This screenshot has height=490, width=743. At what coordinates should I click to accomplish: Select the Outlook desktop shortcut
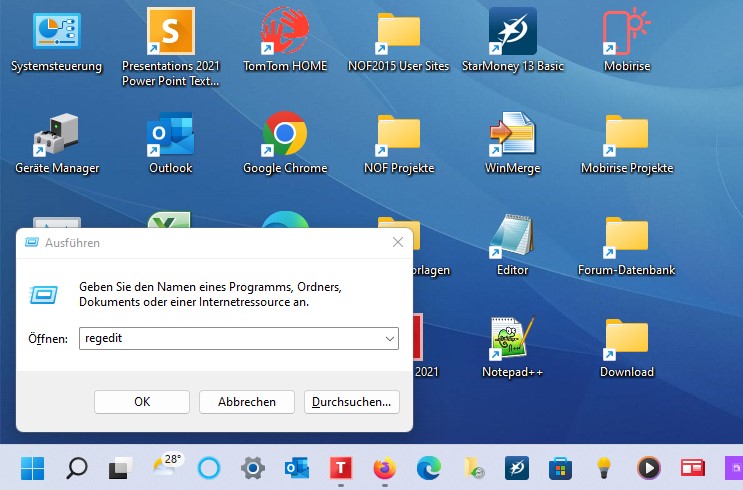[170, 133]
